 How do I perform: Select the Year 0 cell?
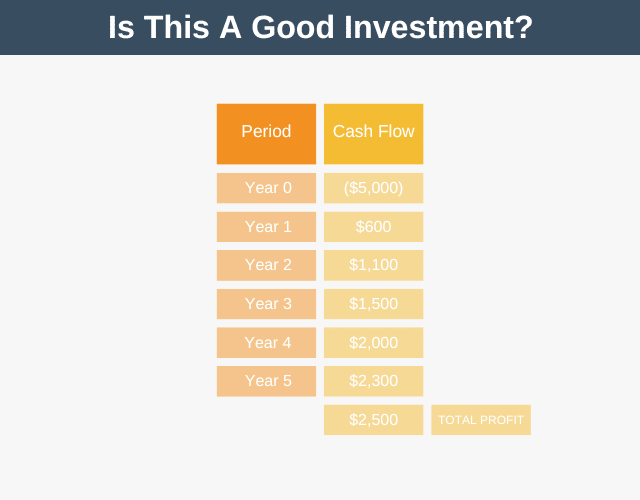pos(266,188)
